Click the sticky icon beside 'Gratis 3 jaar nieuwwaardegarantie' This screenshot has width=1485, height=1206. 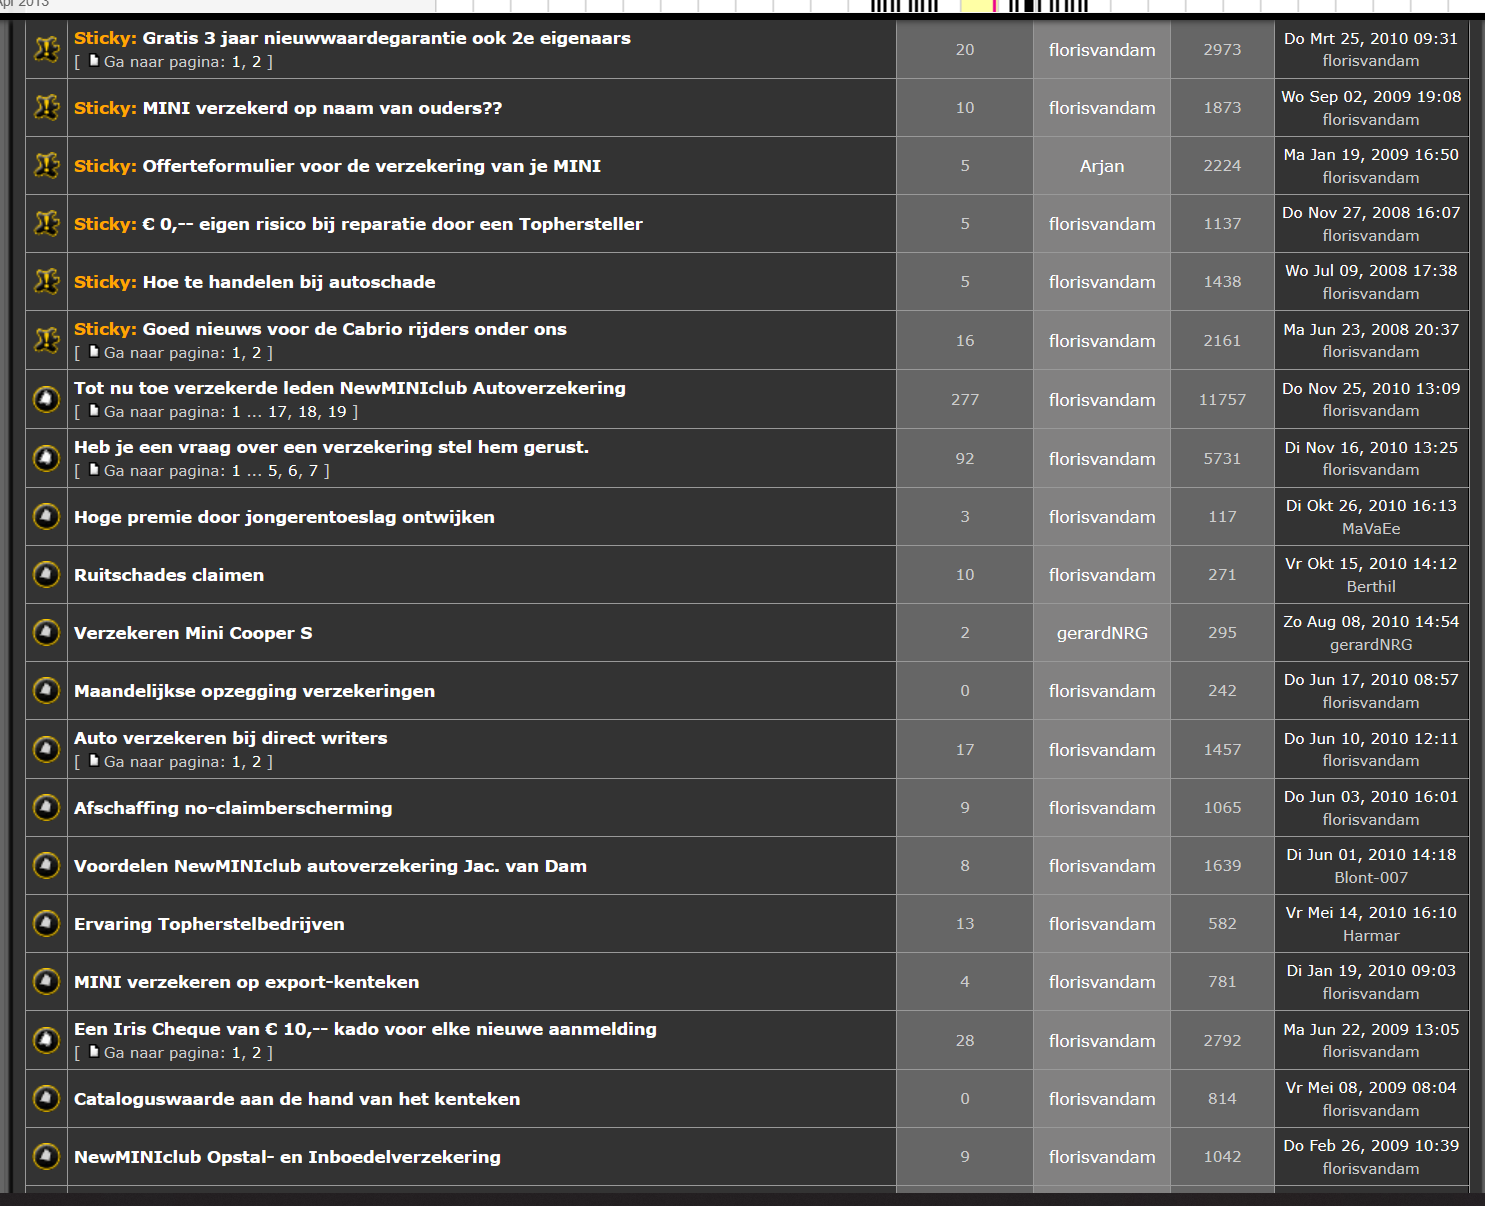point(46,49)
